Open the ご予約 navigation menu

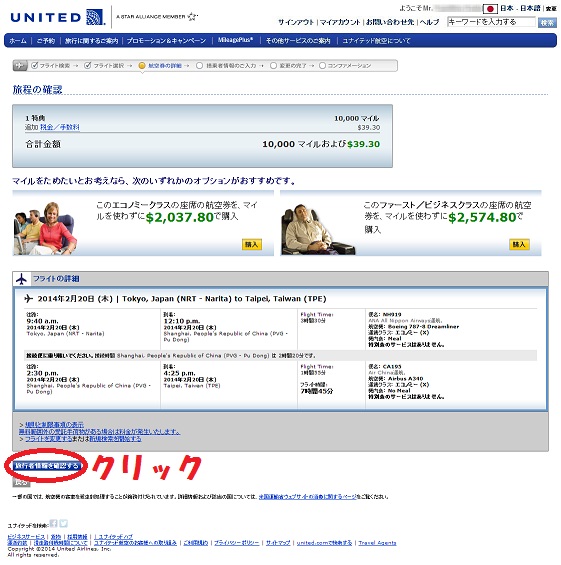tap(46, 41)
